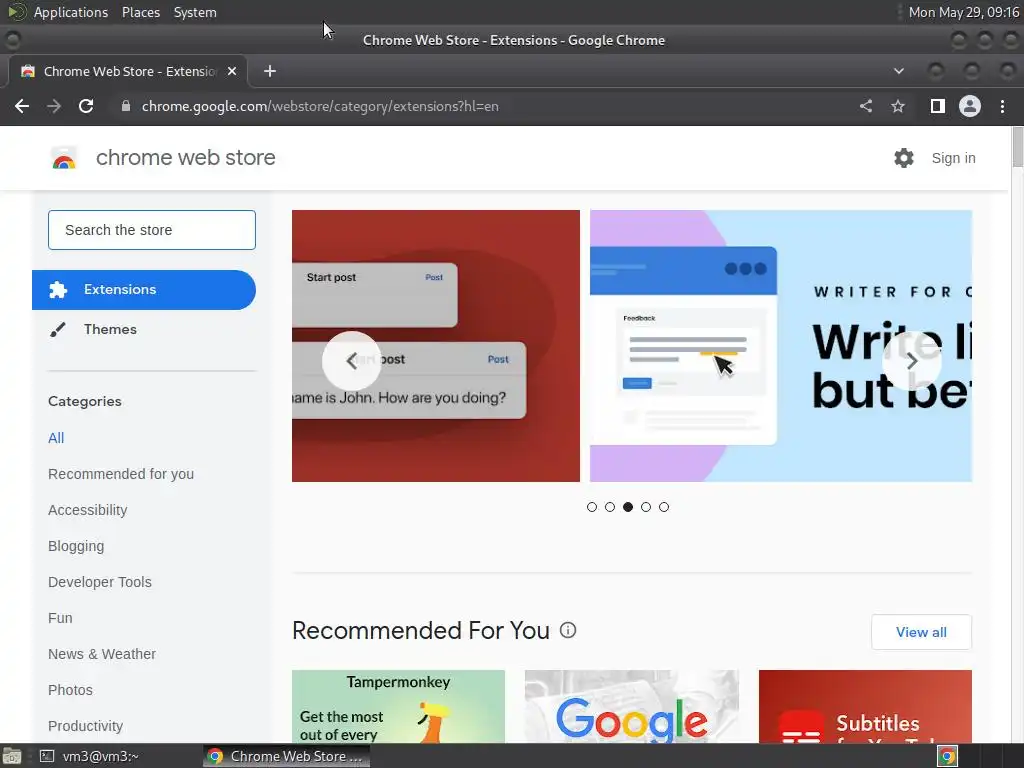Image resolution: width=1024 pixels, height=768 pixels.
Task: Open the Blogging category
Action: (x=76, y=546)
